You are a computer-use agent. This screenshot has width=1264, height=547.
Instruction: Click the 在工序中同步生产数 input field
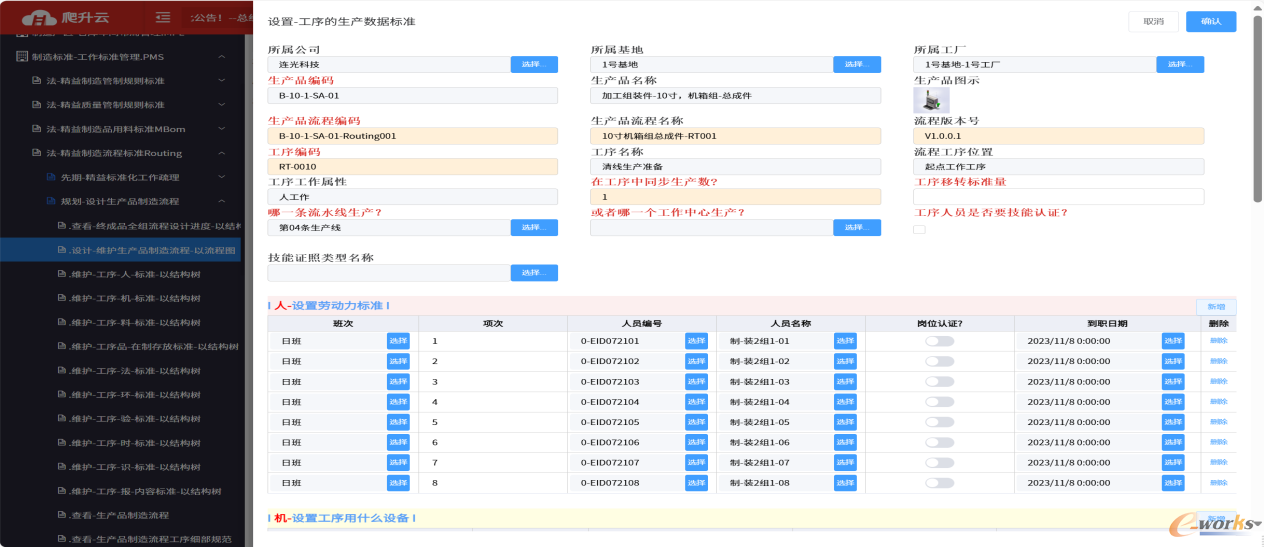coord(736,197)
